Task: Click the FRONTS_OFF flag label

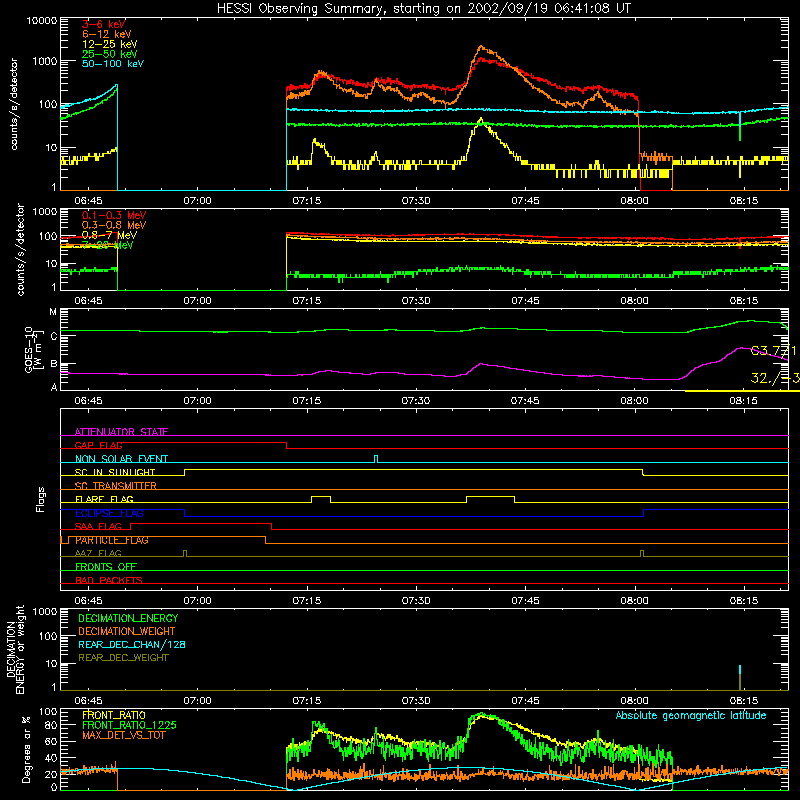Action: (x=106, y=566)
